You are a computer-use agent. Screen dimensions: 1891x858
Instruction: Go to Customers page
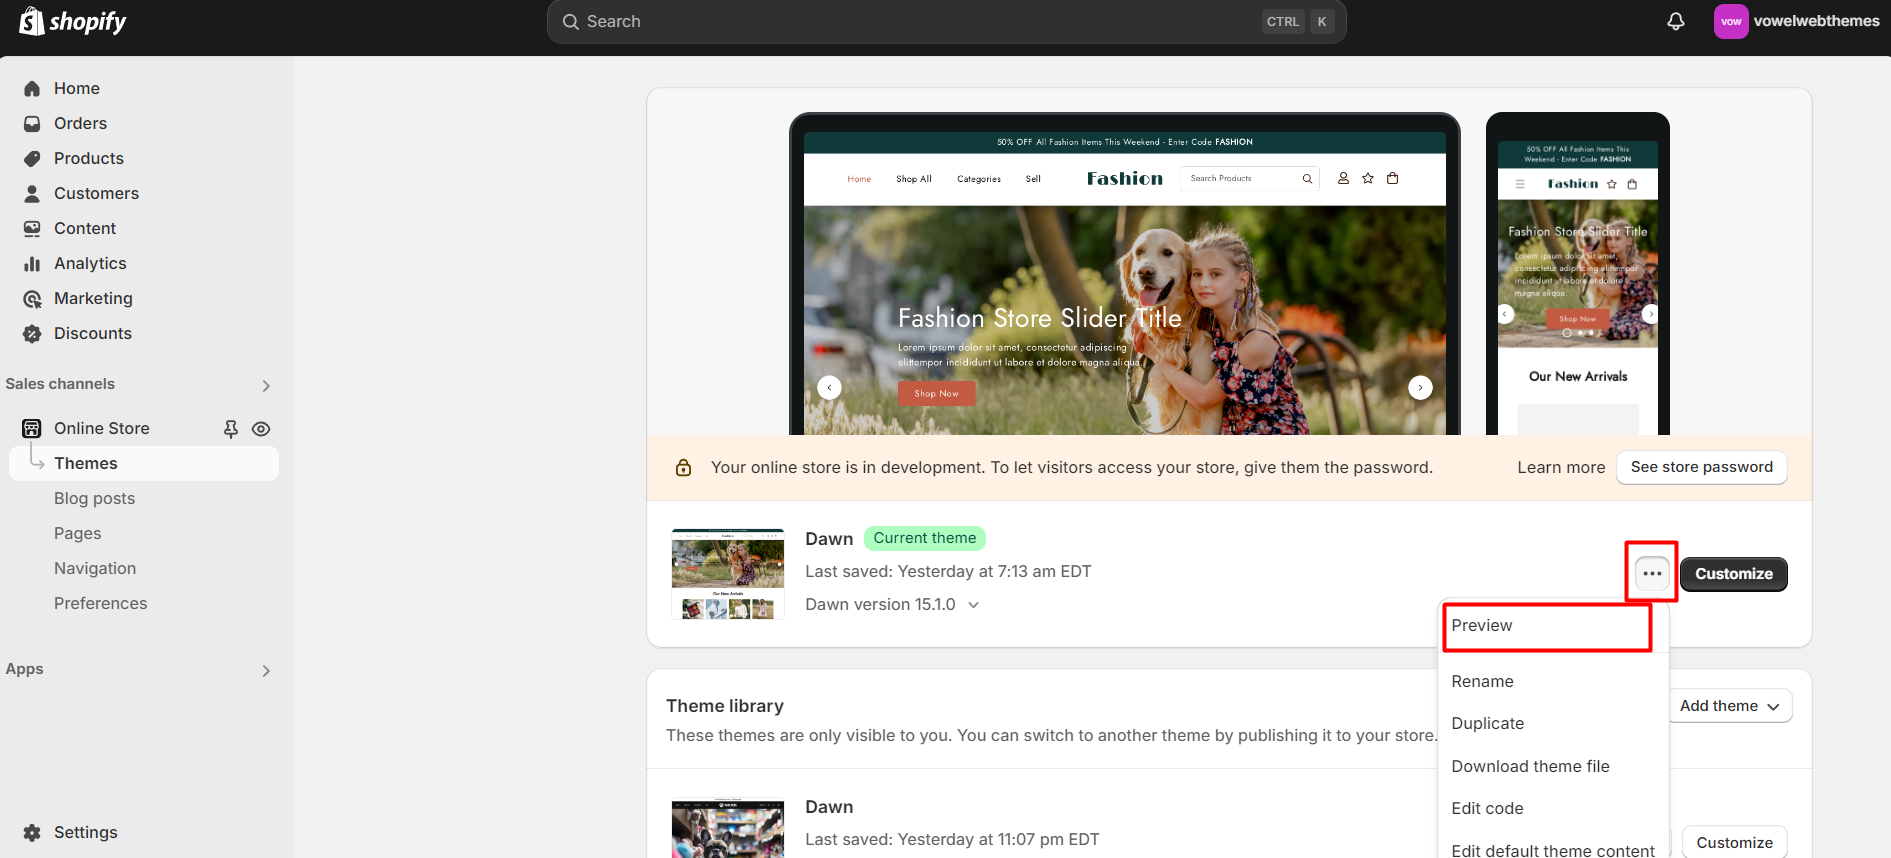pyautogui.click(x=96, y=194)
